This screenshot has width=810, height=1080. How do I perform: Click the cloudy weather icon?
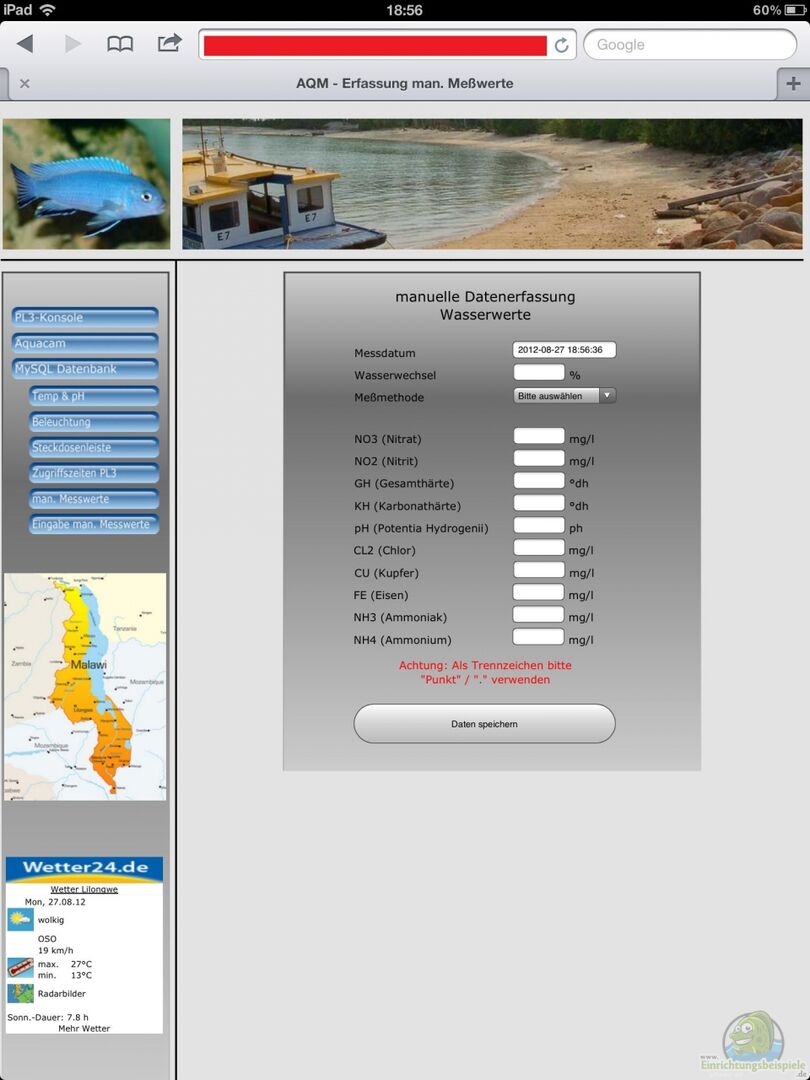pyautogui.click(x=20, y=919)
